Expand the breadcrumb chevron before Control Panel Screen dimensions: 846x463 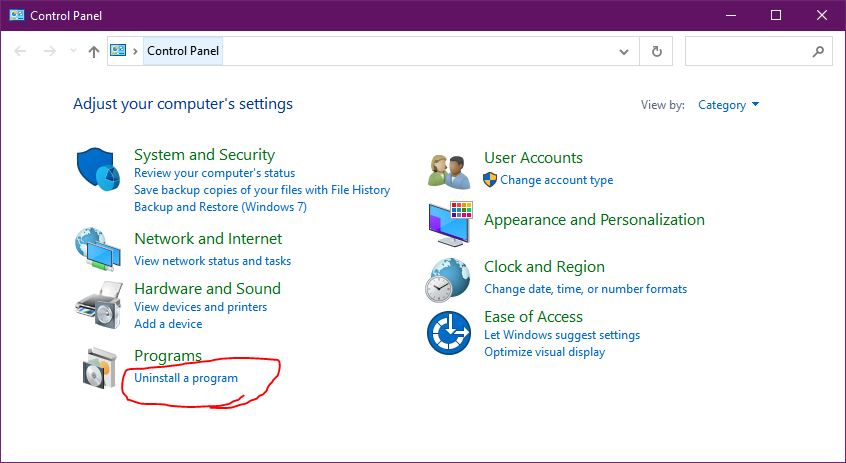[135, 51]
